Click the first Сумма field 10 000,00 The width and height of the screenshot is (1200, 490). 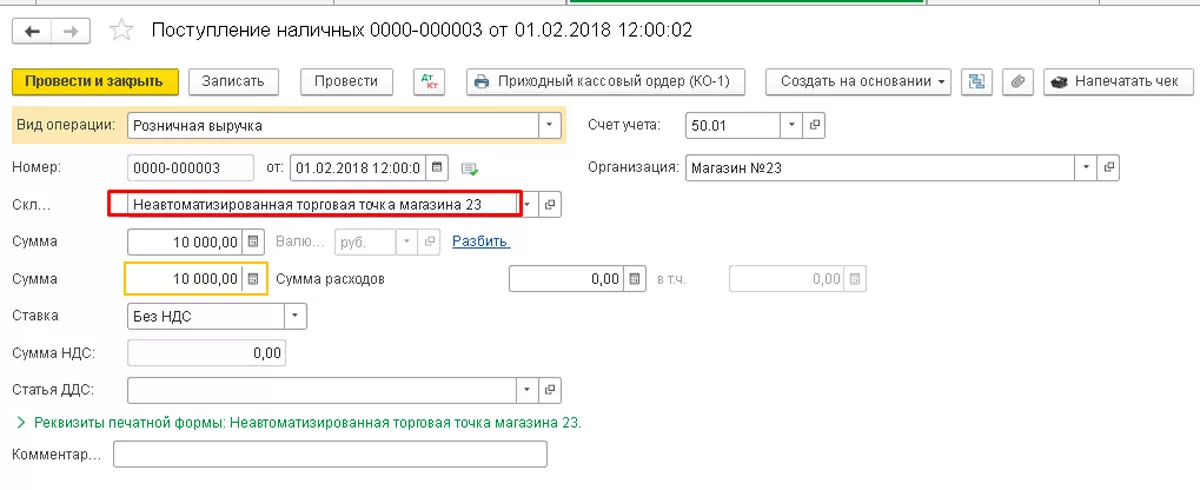pyautogui.click(x=186, y=242)
